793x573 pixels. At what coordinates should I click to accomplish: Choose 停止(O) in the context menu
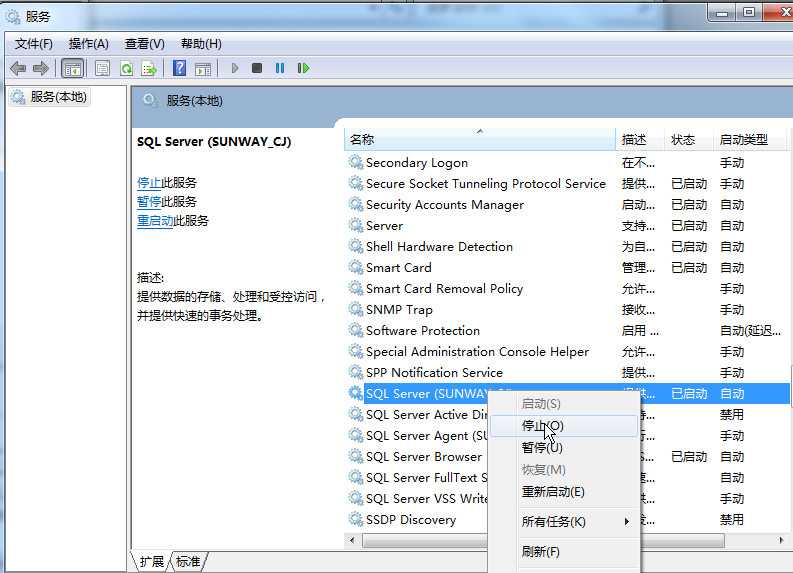point(564,426)
